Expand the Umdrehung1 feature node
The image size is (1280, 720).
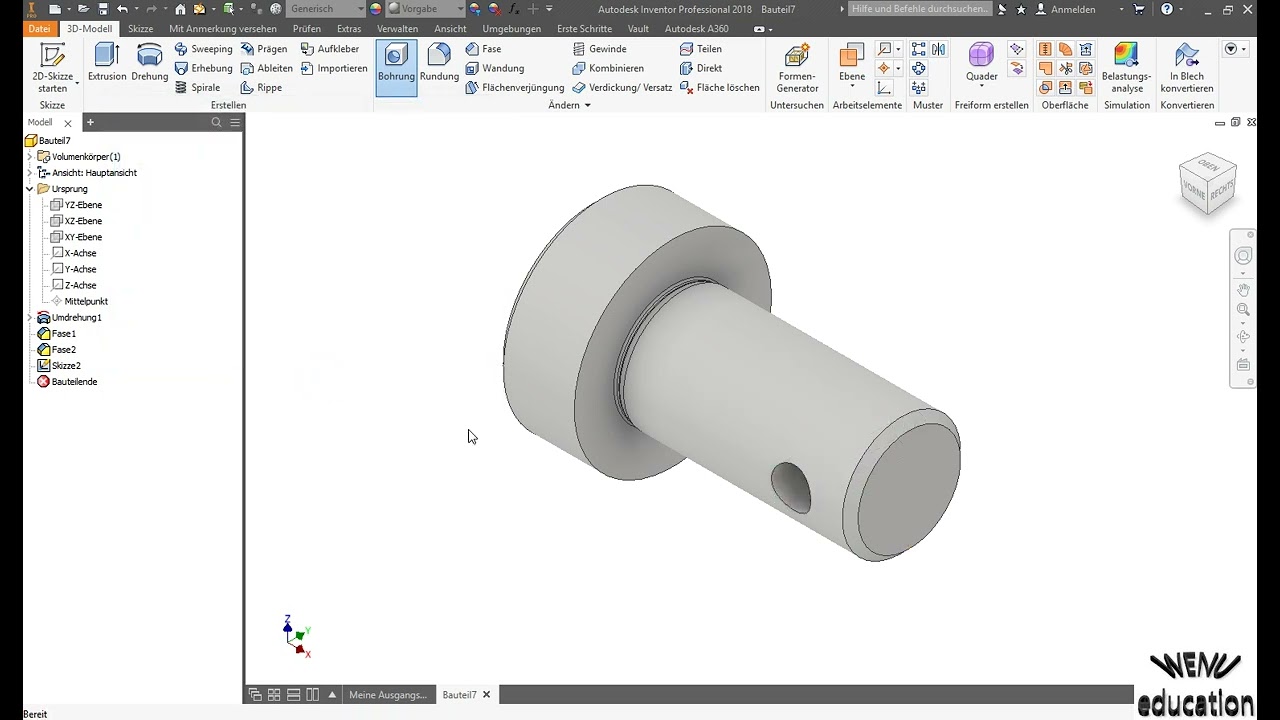pos(30,317)
